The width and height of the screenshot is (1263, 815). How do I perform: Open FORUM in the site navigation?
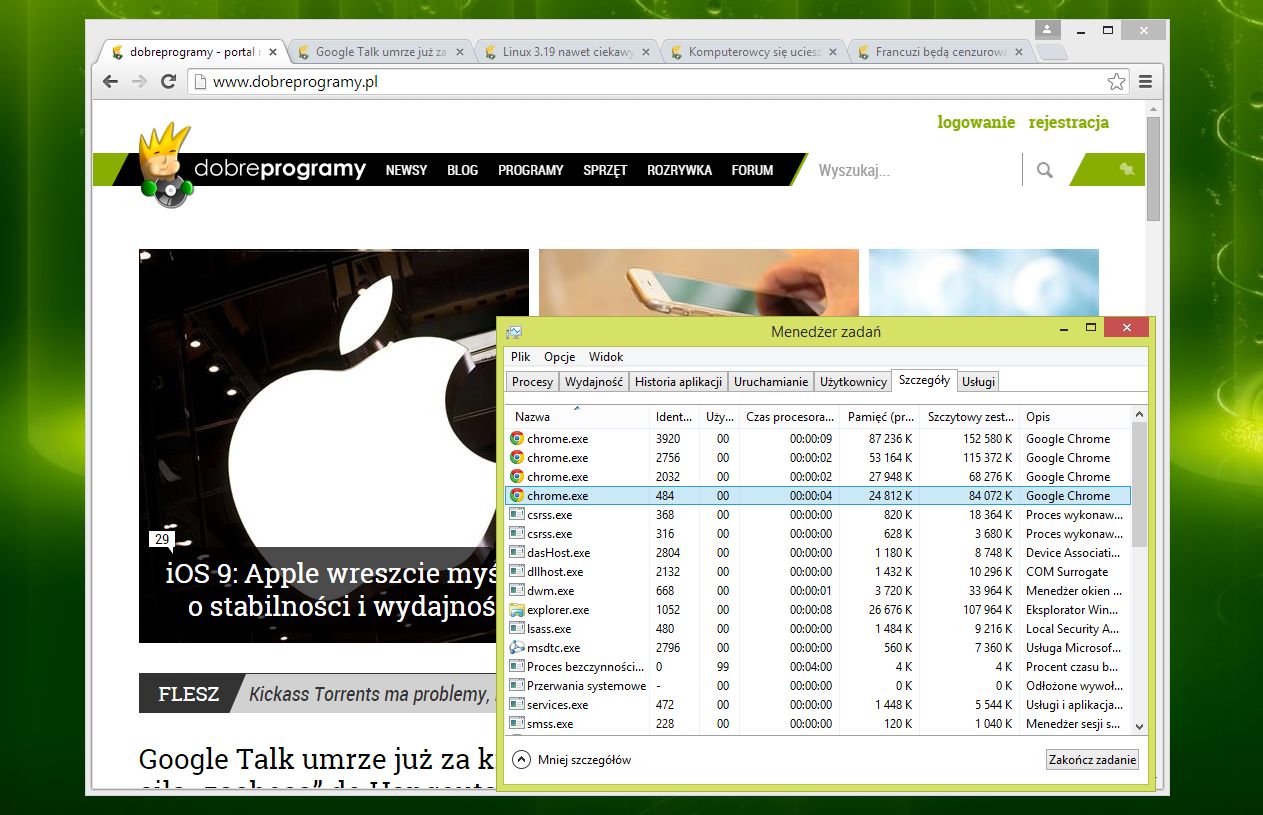coord(752,170)
